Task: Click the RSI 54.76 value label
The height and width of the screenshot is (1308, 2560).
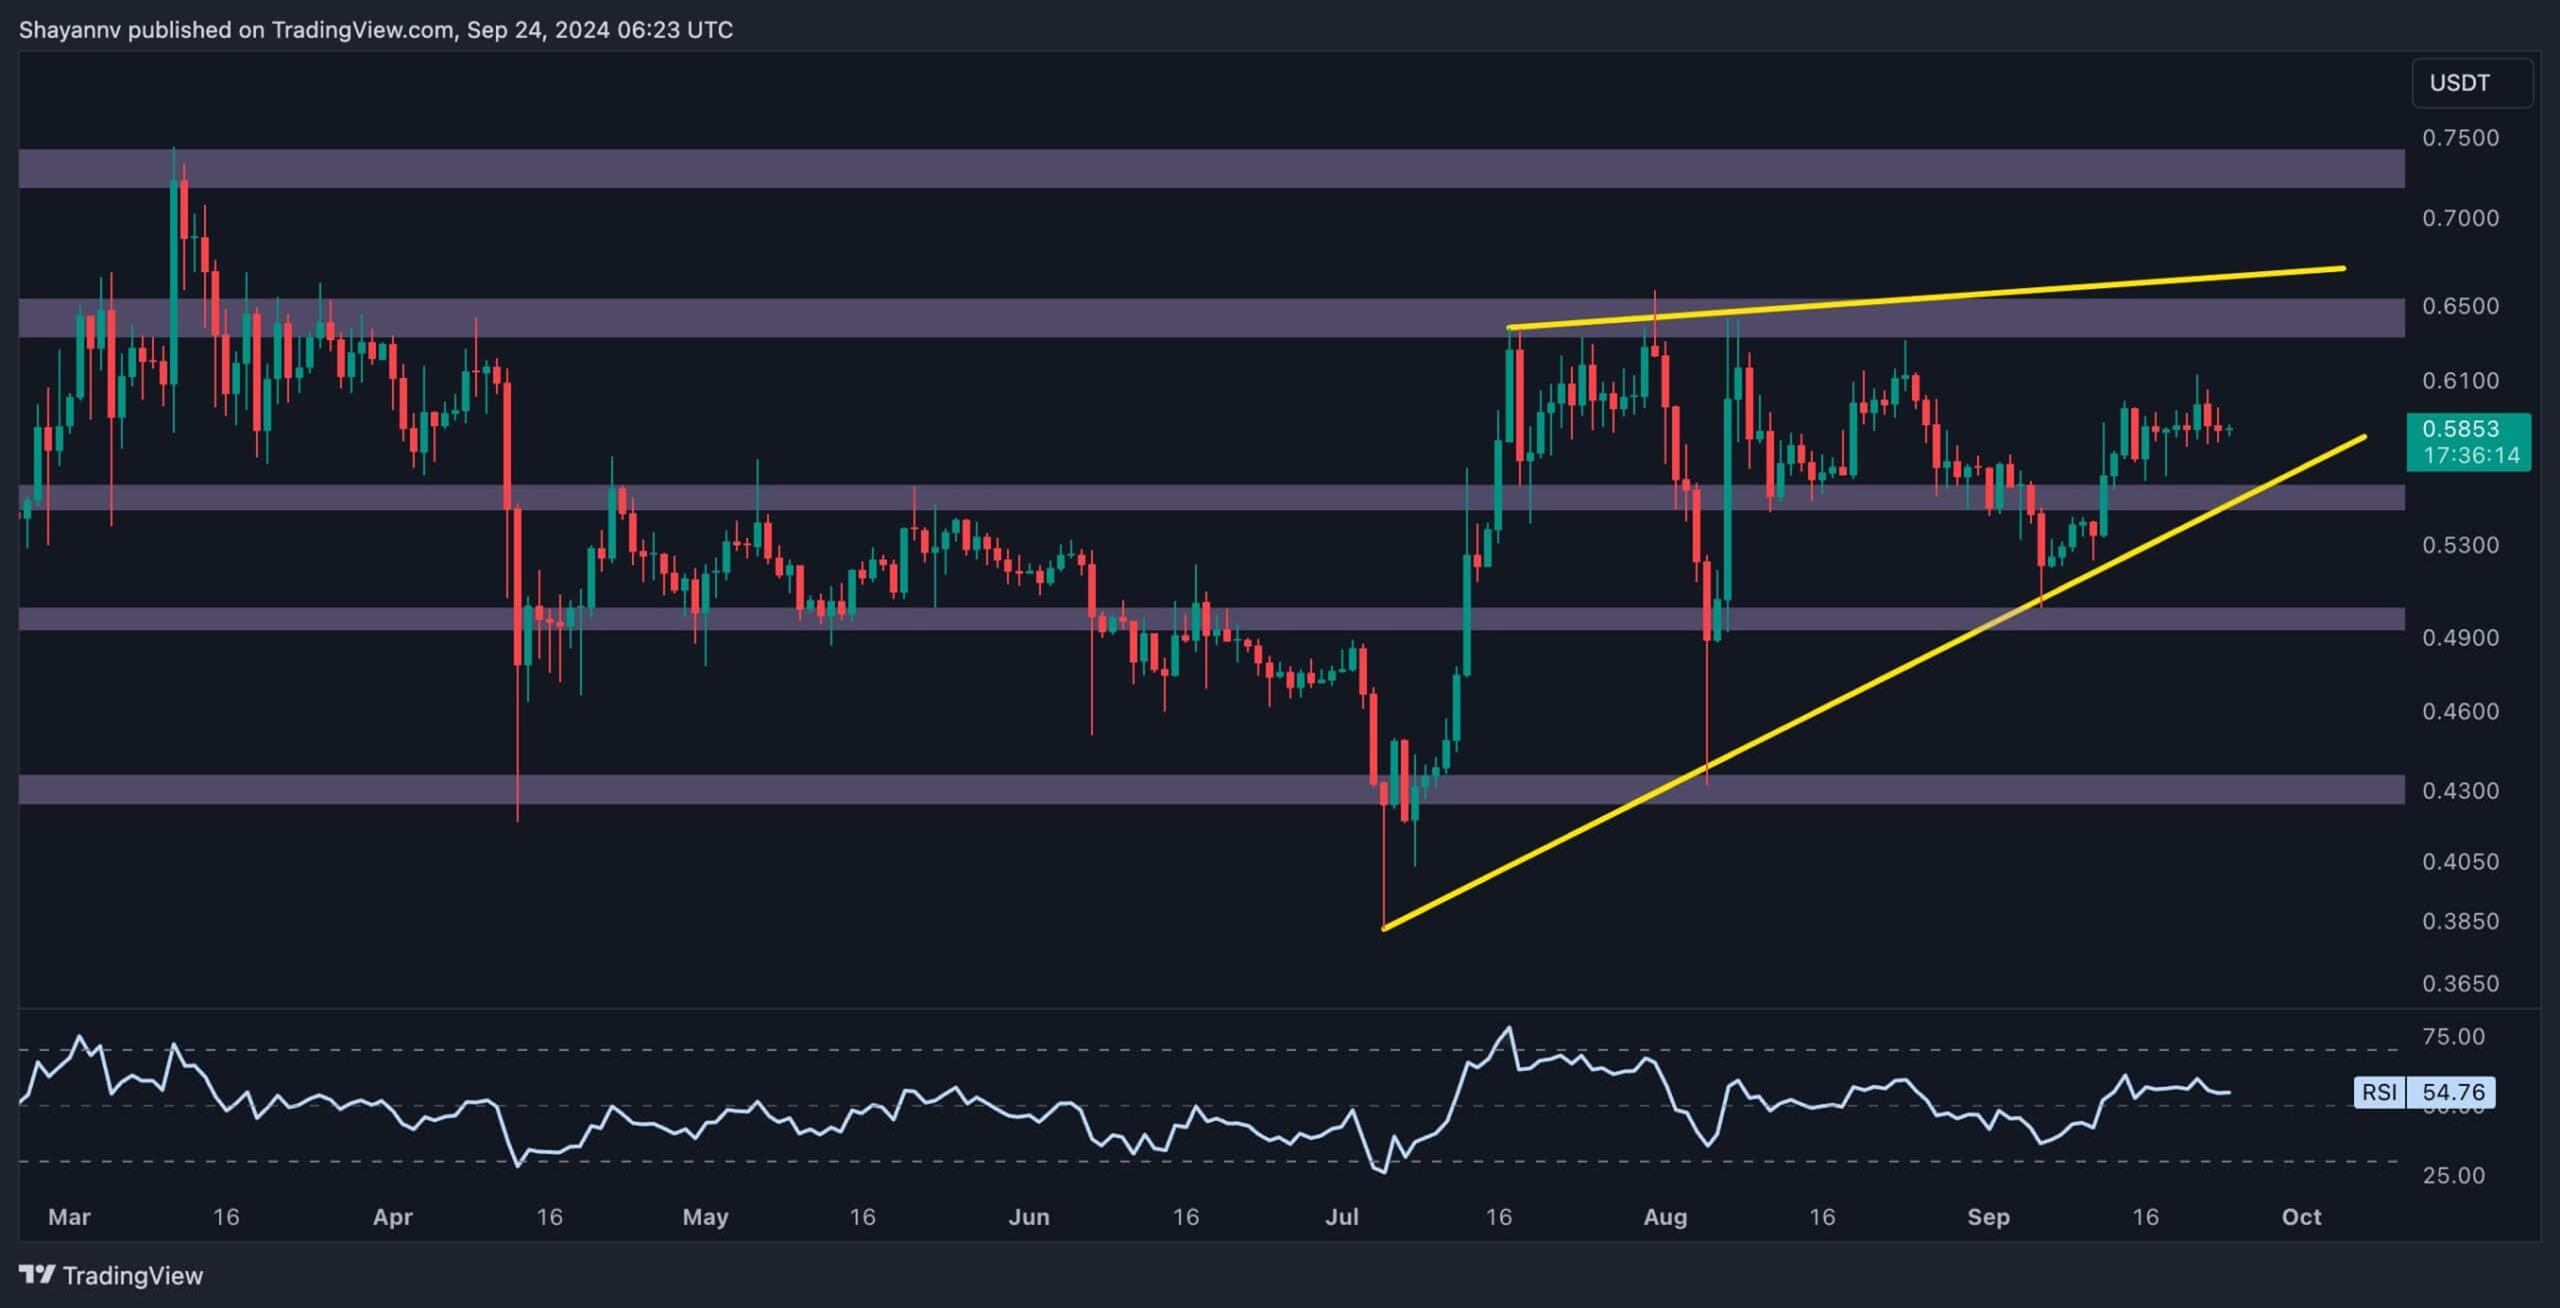Action: tap(2452, 1092)
